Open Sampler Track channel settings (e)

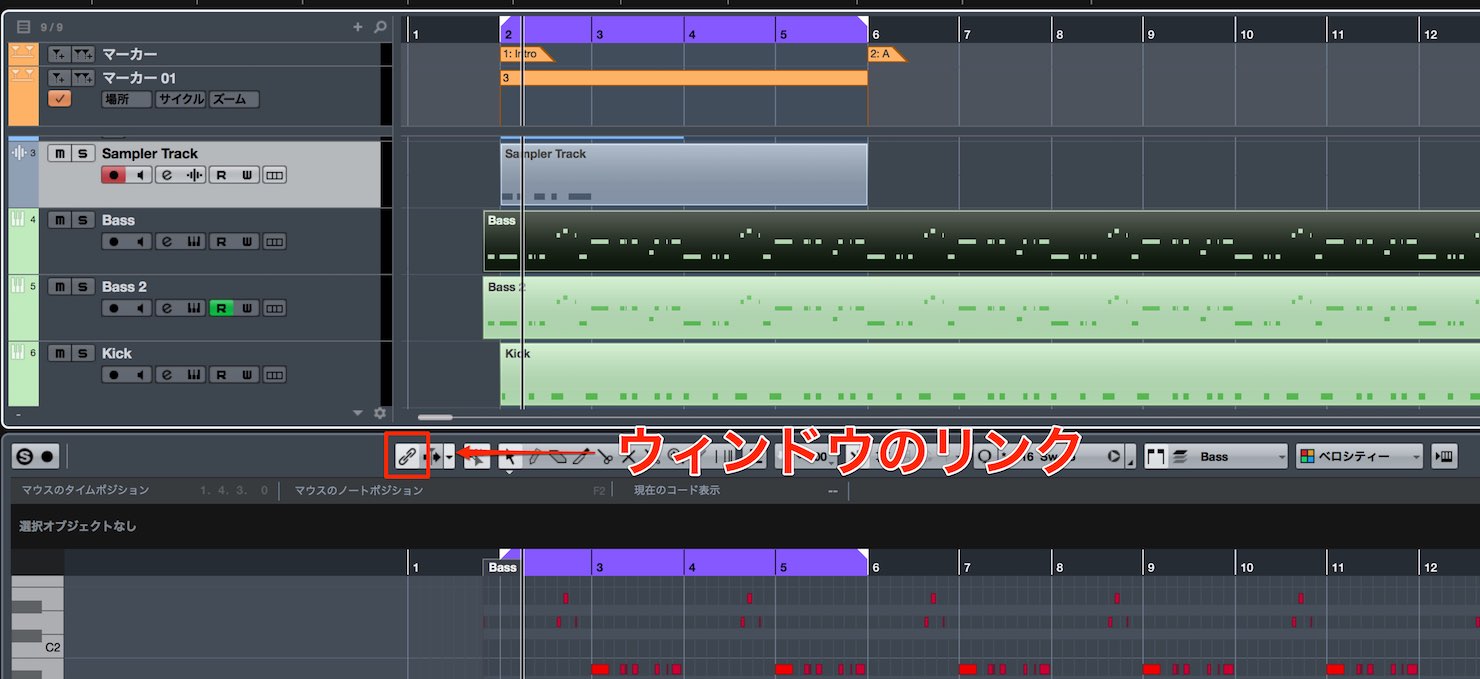tap(167, 175)
